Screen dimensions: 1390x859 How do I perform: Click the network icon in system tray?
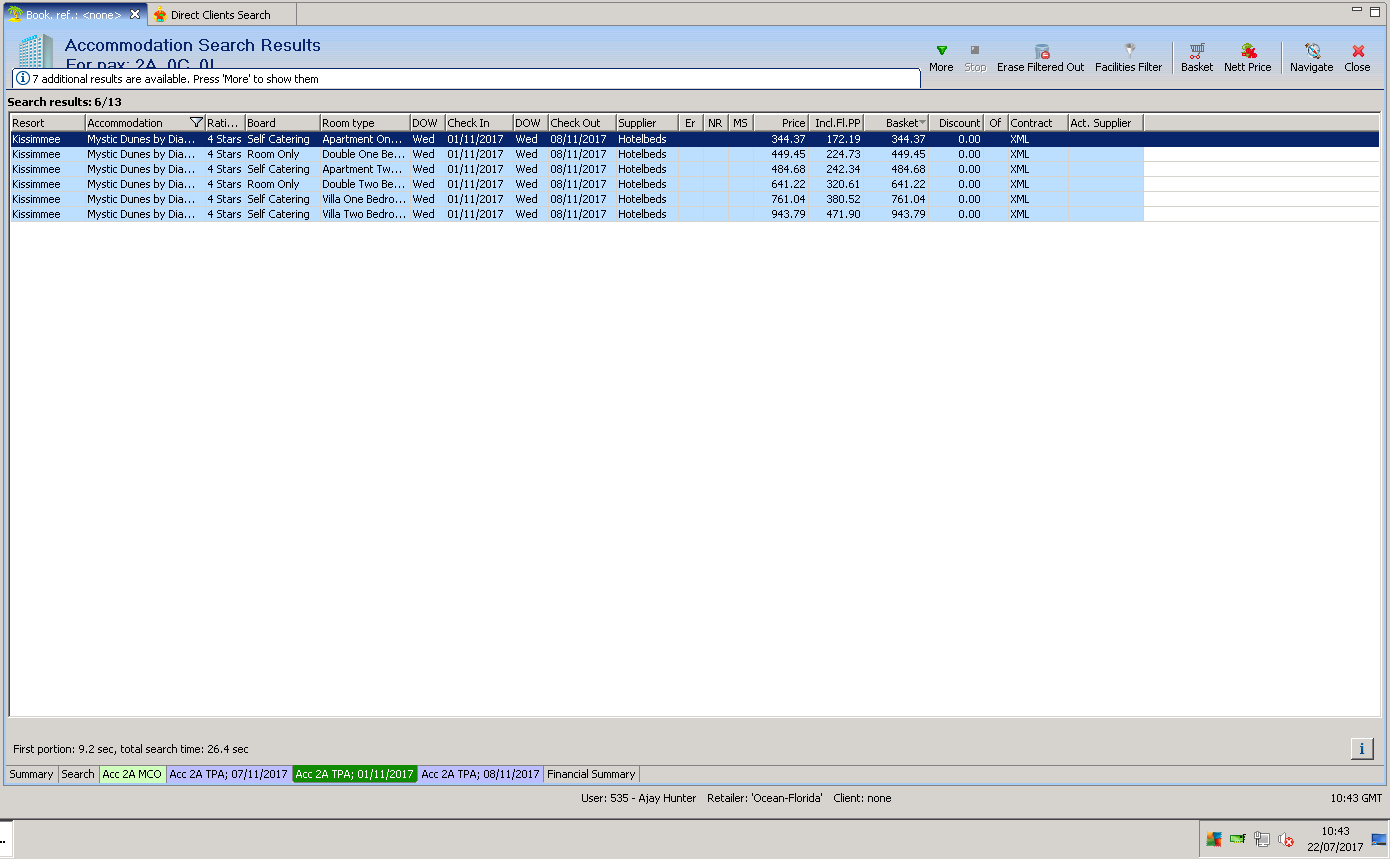pyautogui.click(x=1262, y=840)
